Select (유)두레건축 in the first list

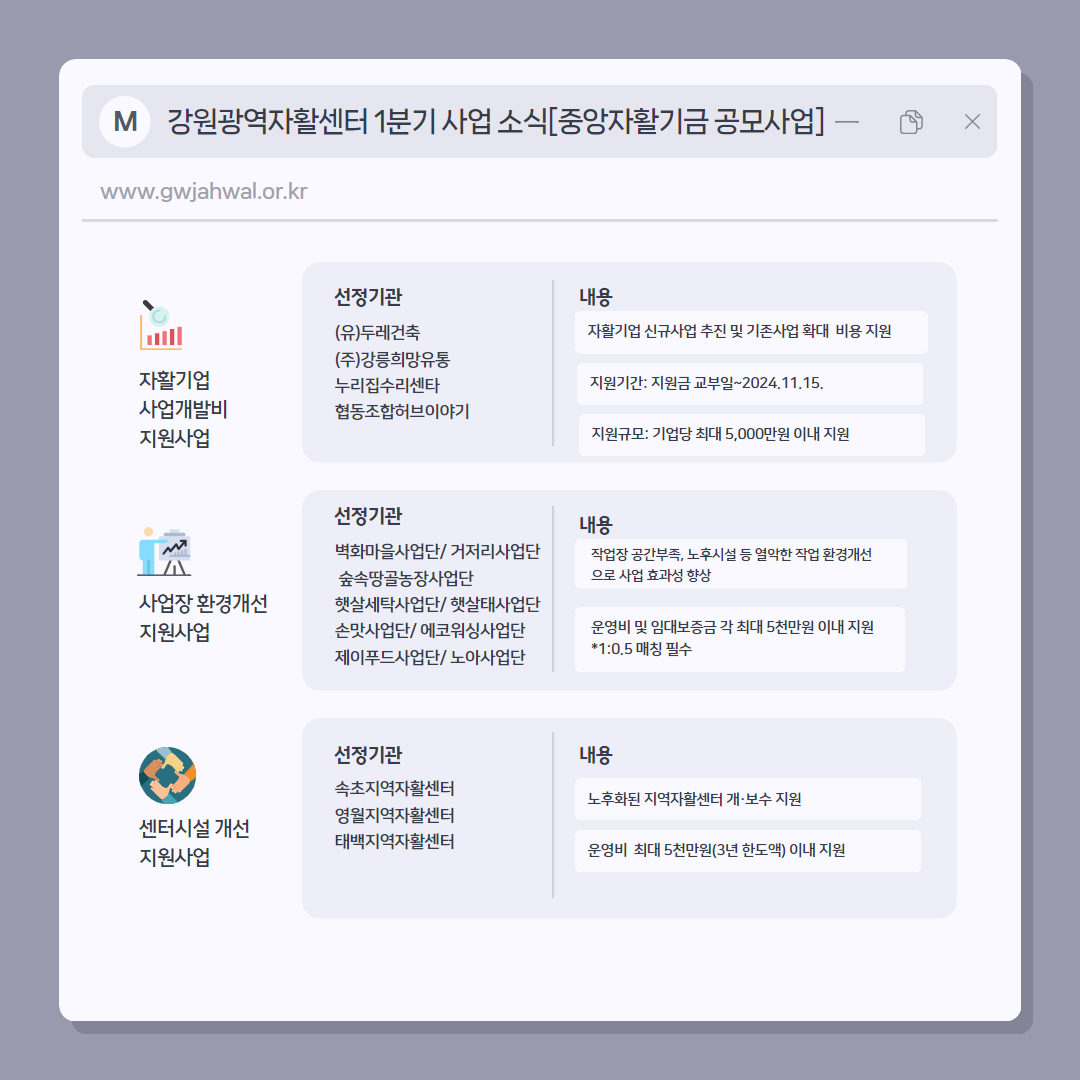point(377,333)
